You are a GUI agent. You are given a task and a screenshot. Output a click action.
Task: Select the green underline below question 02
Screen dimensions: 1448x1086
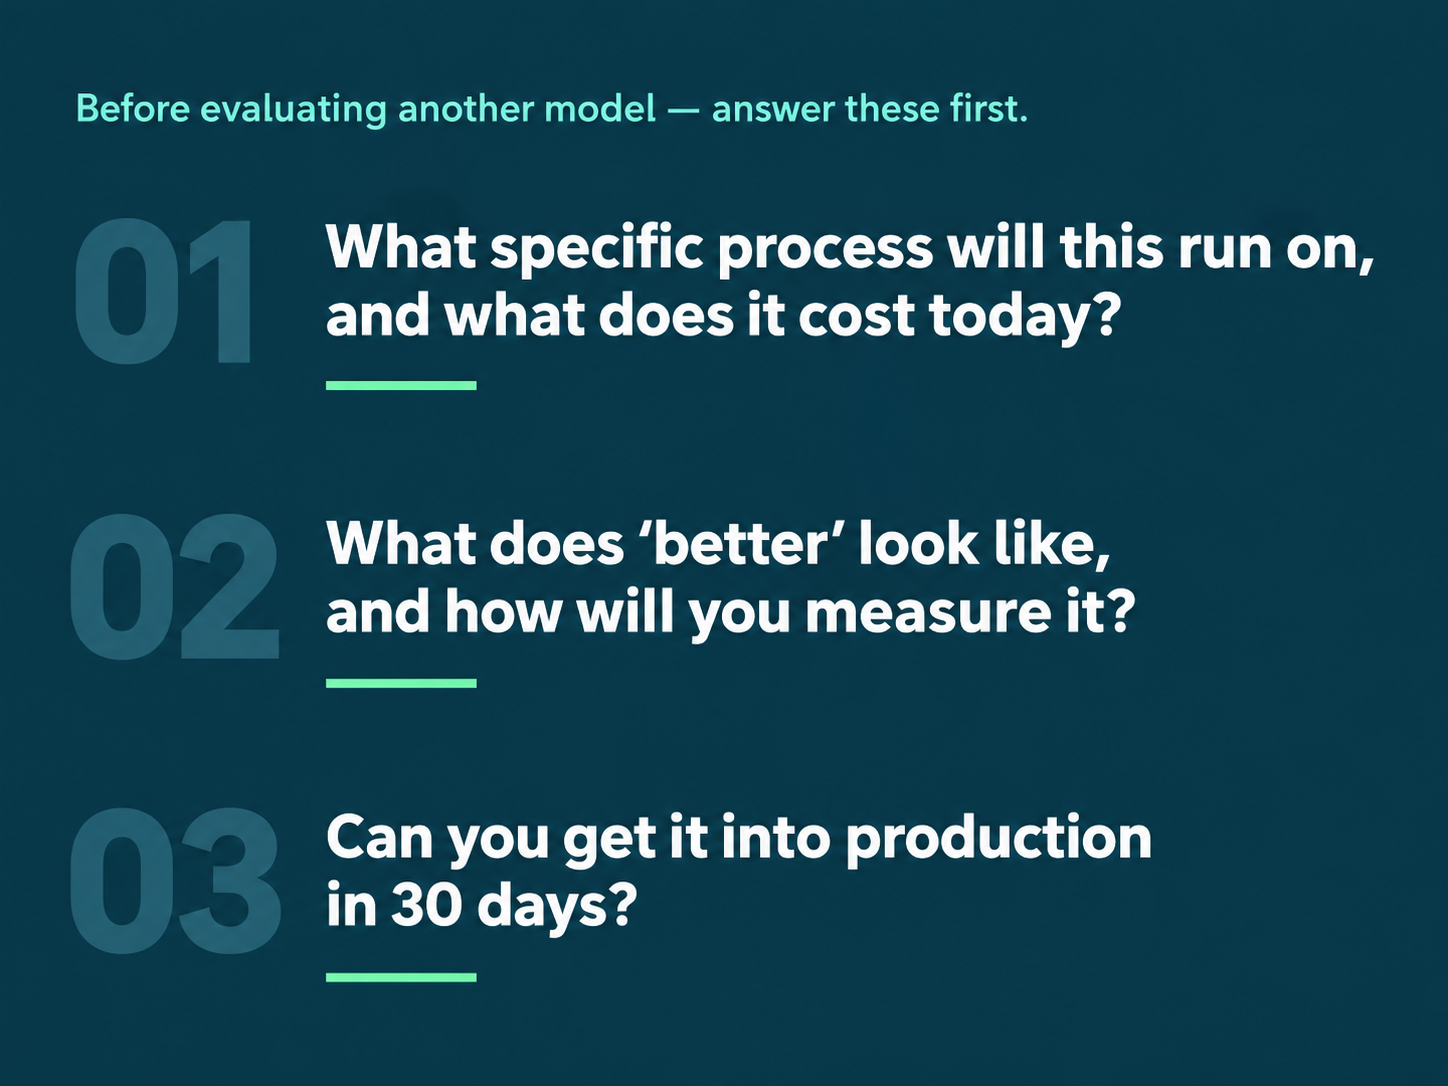[401, 683]
